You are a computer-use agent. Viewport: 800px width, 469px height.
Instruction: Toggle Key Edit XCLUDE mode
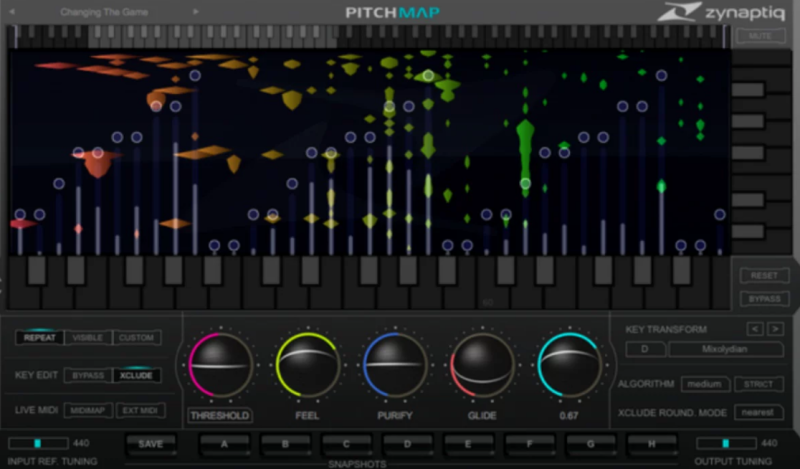pyautogui.click(x=136, y=376)
